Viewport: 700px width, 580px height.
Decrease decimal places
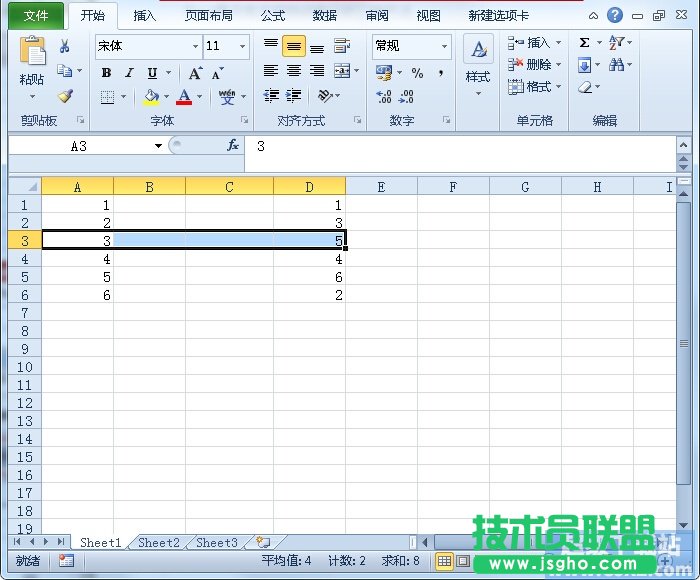(x=406, y=96)
